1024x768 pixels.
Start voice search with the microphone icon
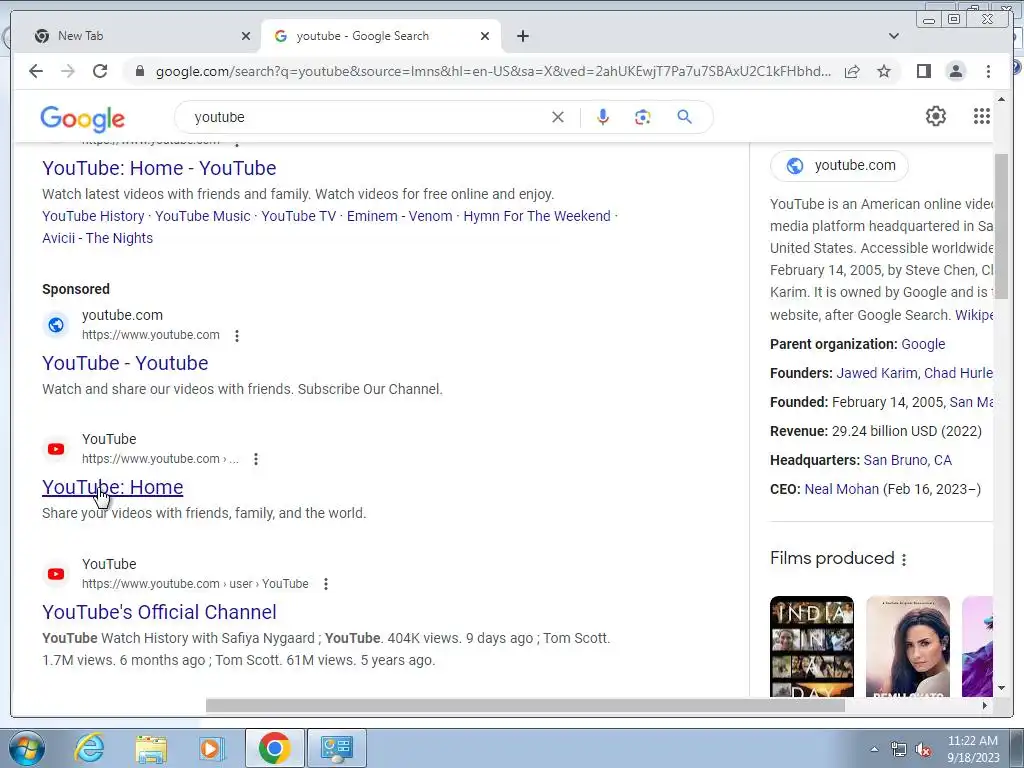[x=603, y=117]
